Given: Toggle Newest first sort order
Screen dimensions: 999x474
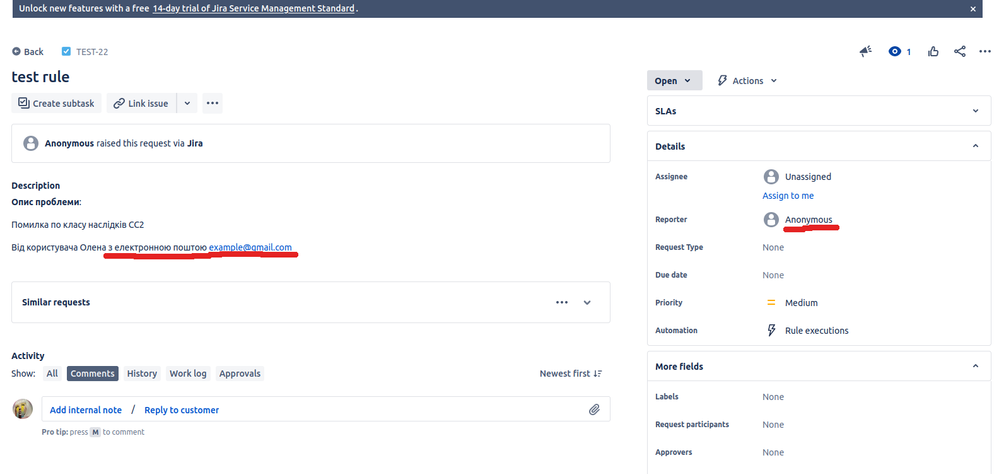Looking at the screenshot, I should coord(571,373).
